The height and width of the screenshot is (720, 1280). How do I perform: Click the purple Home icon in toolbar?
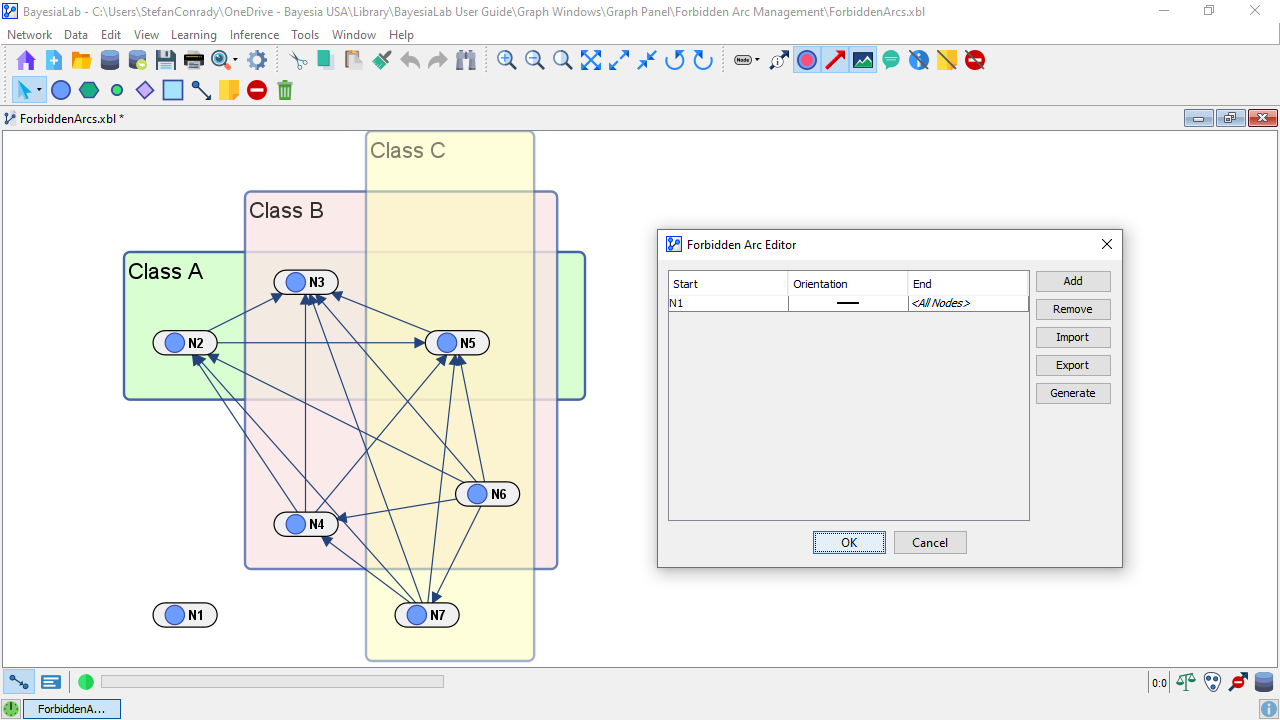tap(26, 60)
